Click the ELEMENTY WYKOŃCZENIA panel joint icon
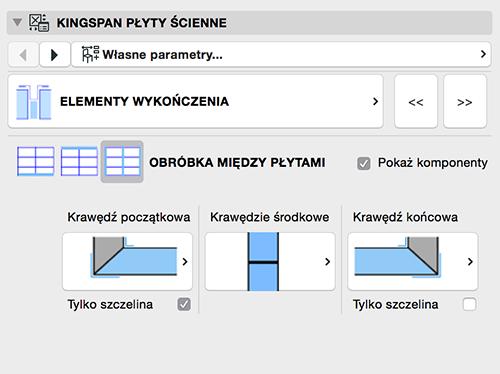Image resolution: width=500 pixels, height=374 pixels. click(x=34, y=102)
